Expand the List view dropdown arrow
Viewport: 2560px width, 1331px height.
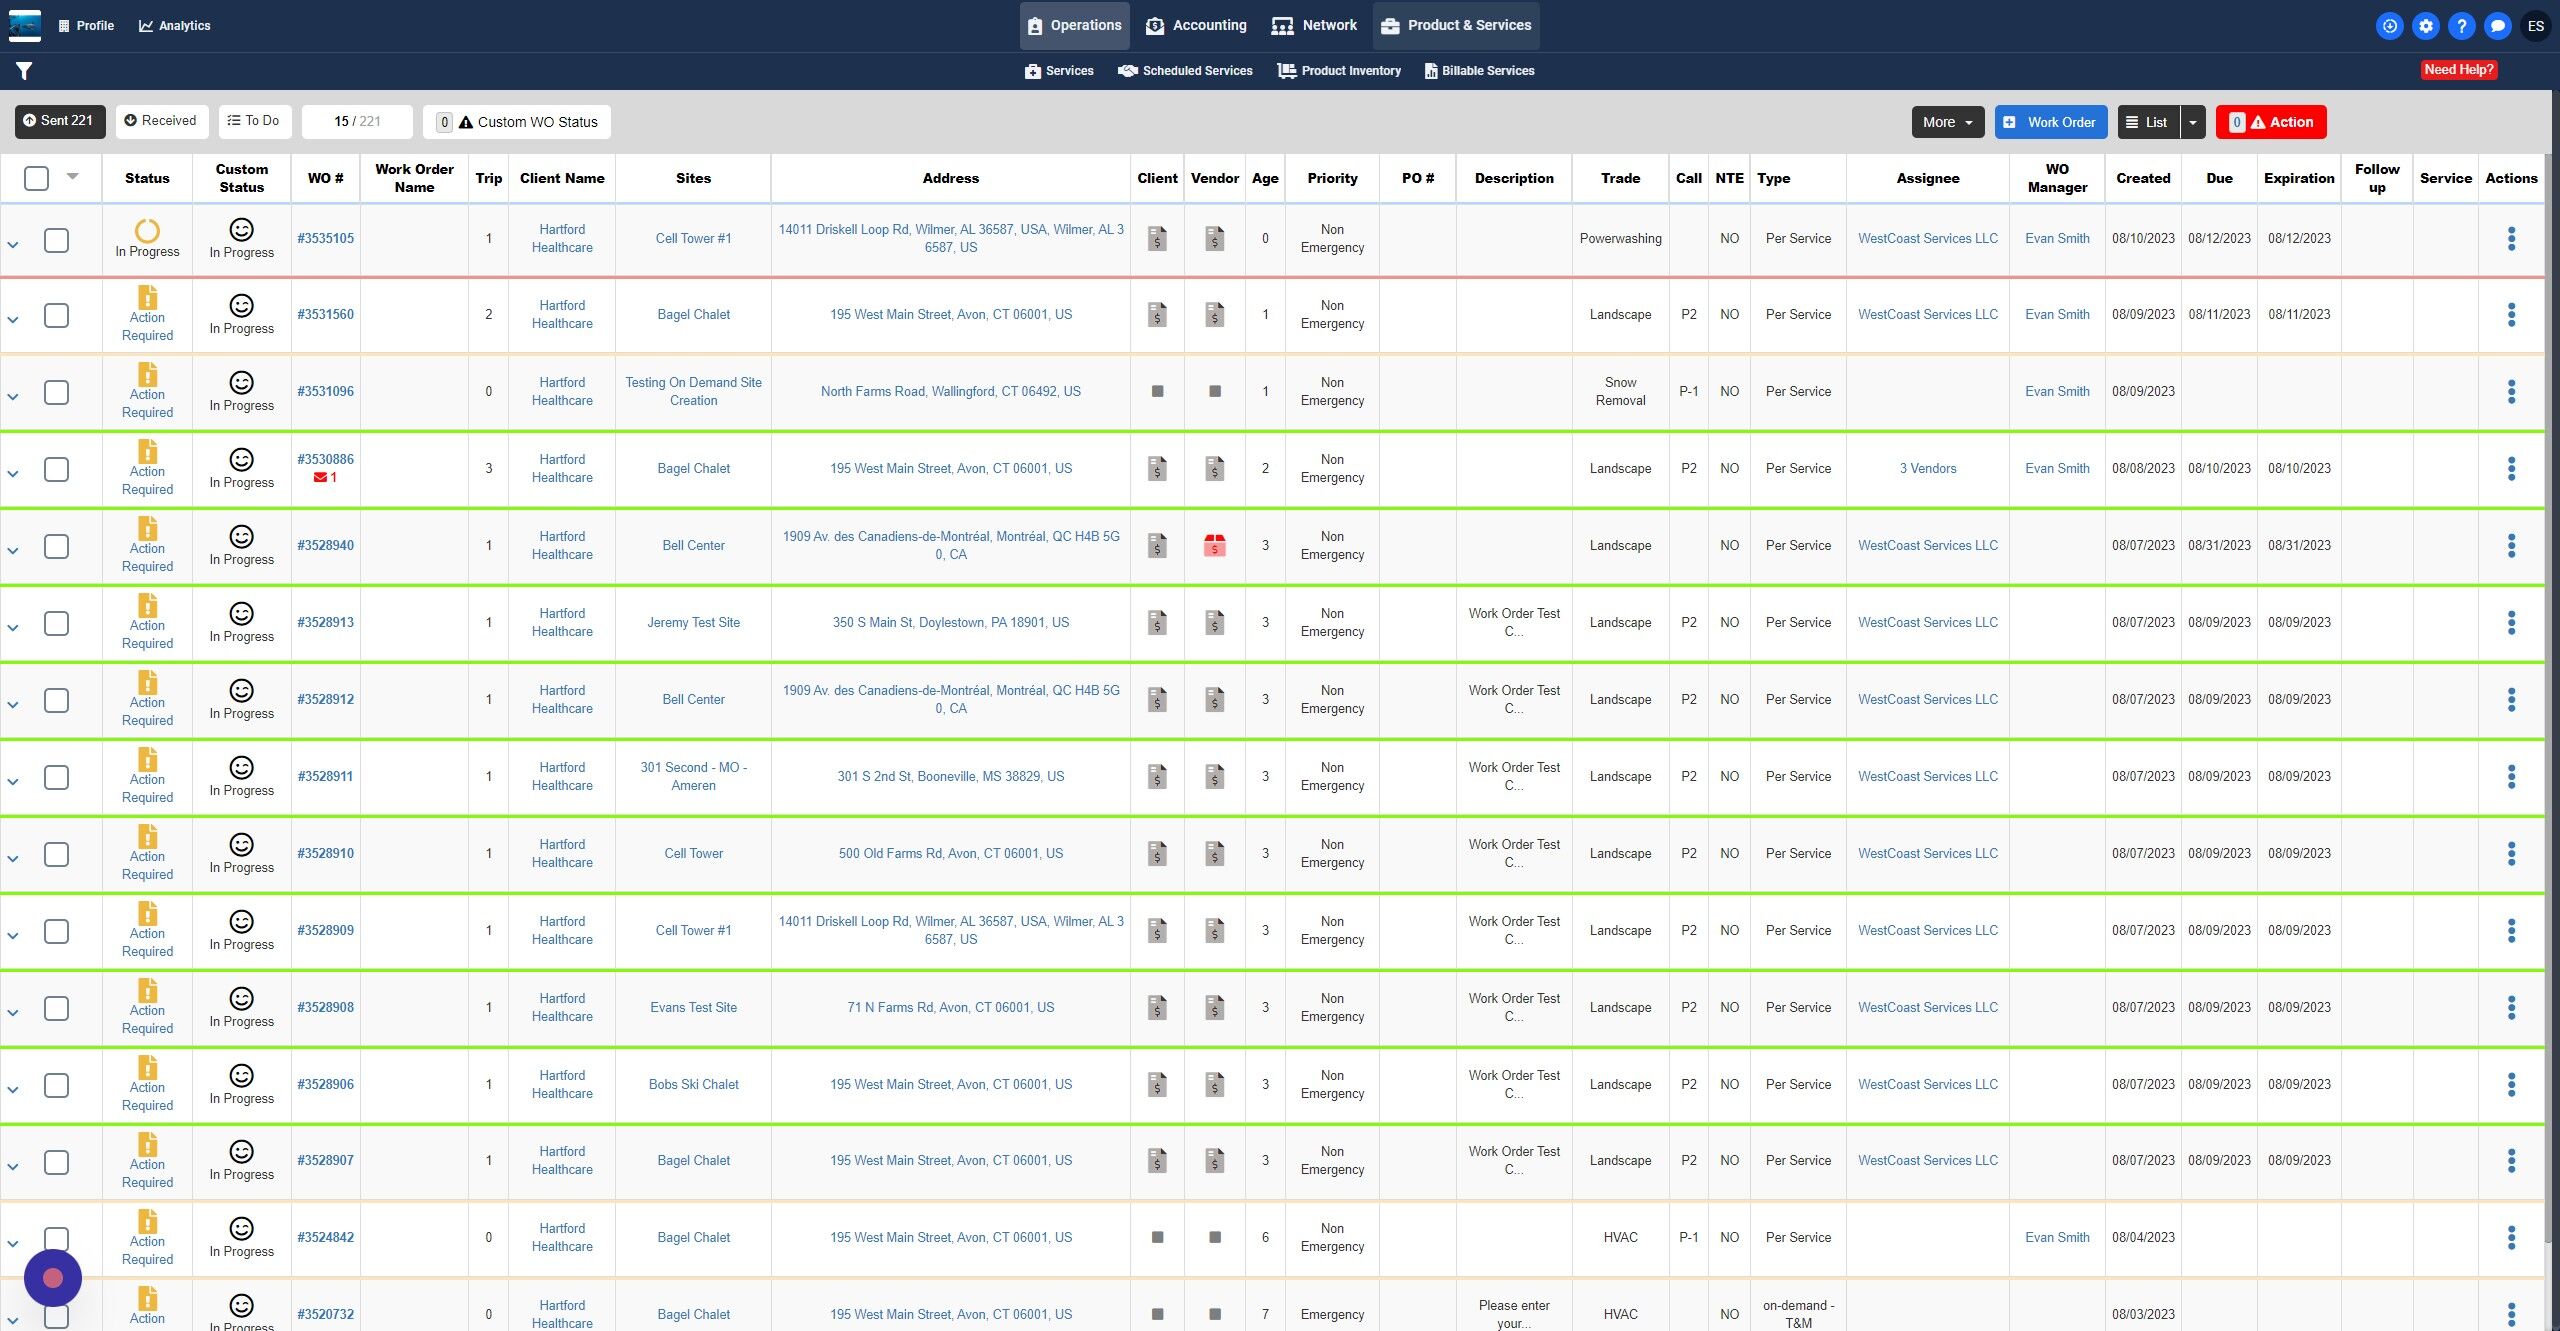(x=2192, y=122)
